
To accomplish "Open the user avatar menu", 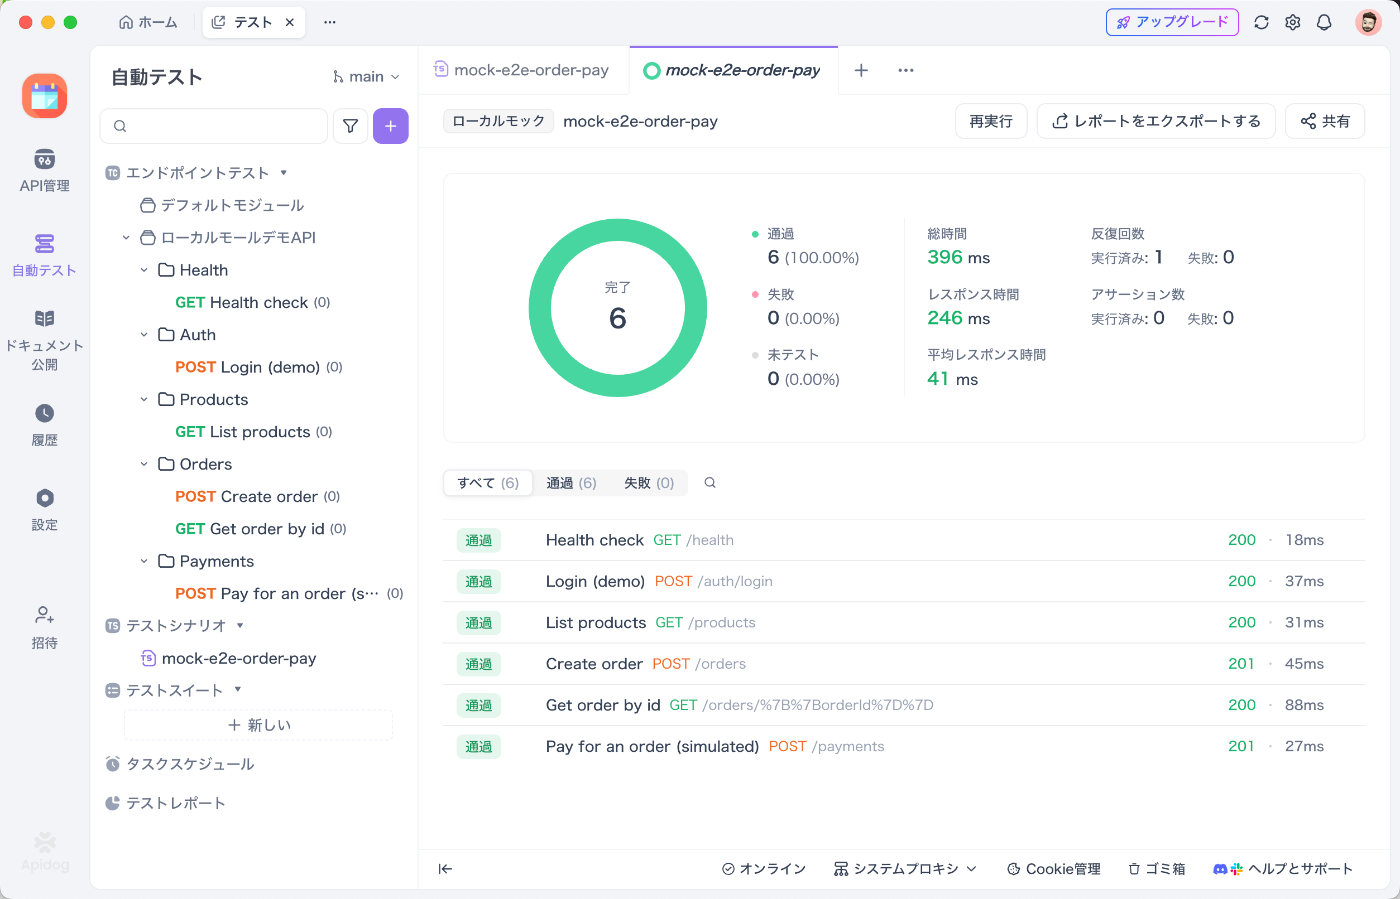I will (x=1368, y=22).
